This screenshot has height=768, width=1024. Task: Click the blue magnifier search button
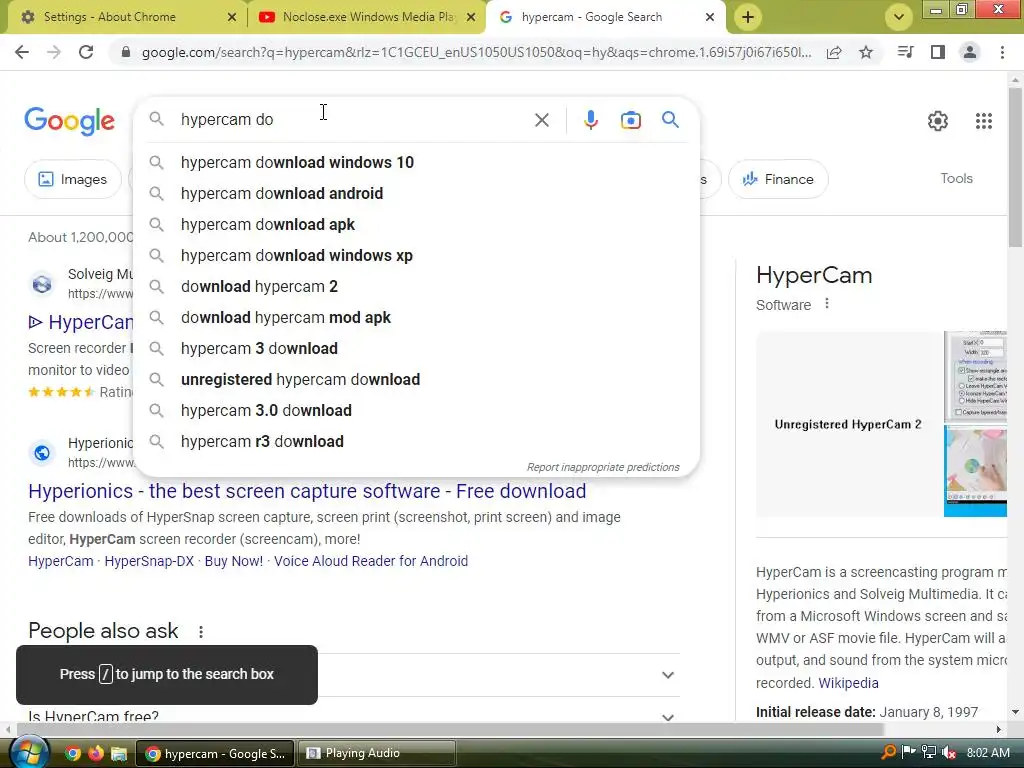tap(670, 120)
